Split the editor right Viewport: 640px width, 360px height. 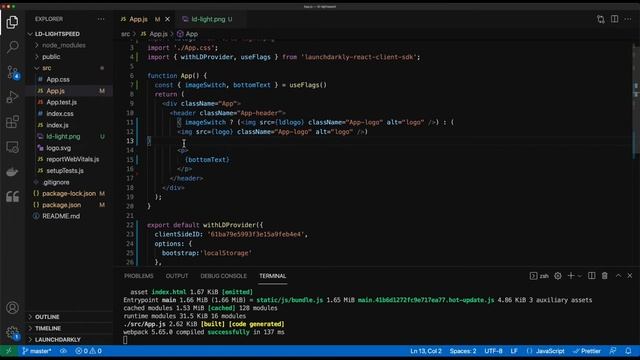click(614, 19)
